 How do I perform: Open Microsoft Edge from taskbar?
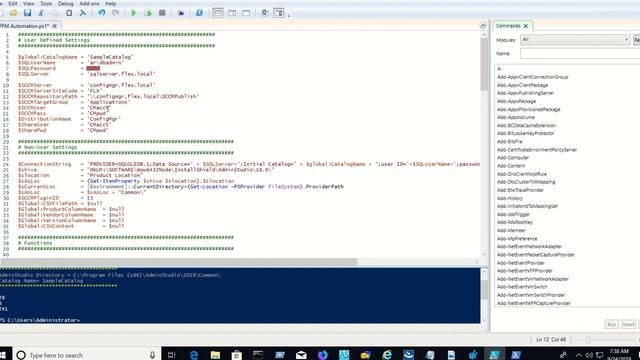(x=193, y=355)
